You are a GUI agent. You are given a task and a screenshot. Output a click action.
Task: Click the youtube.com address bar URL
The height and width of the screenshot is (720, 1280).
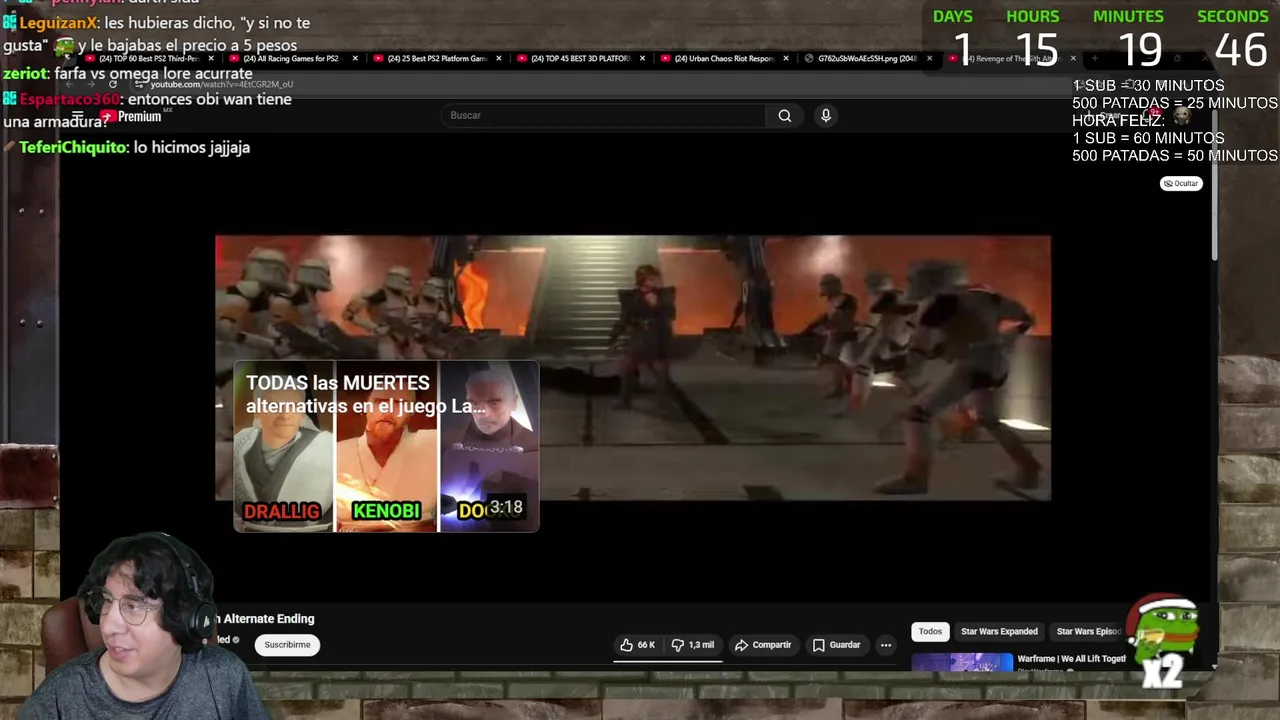[221, 85]
